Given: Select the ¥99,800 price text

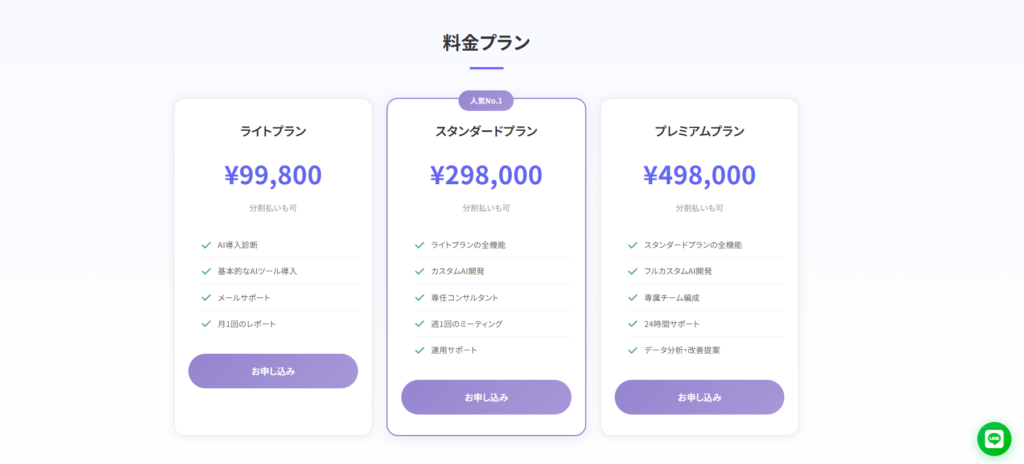Looking at the screenshot, I should click(273, 175).
